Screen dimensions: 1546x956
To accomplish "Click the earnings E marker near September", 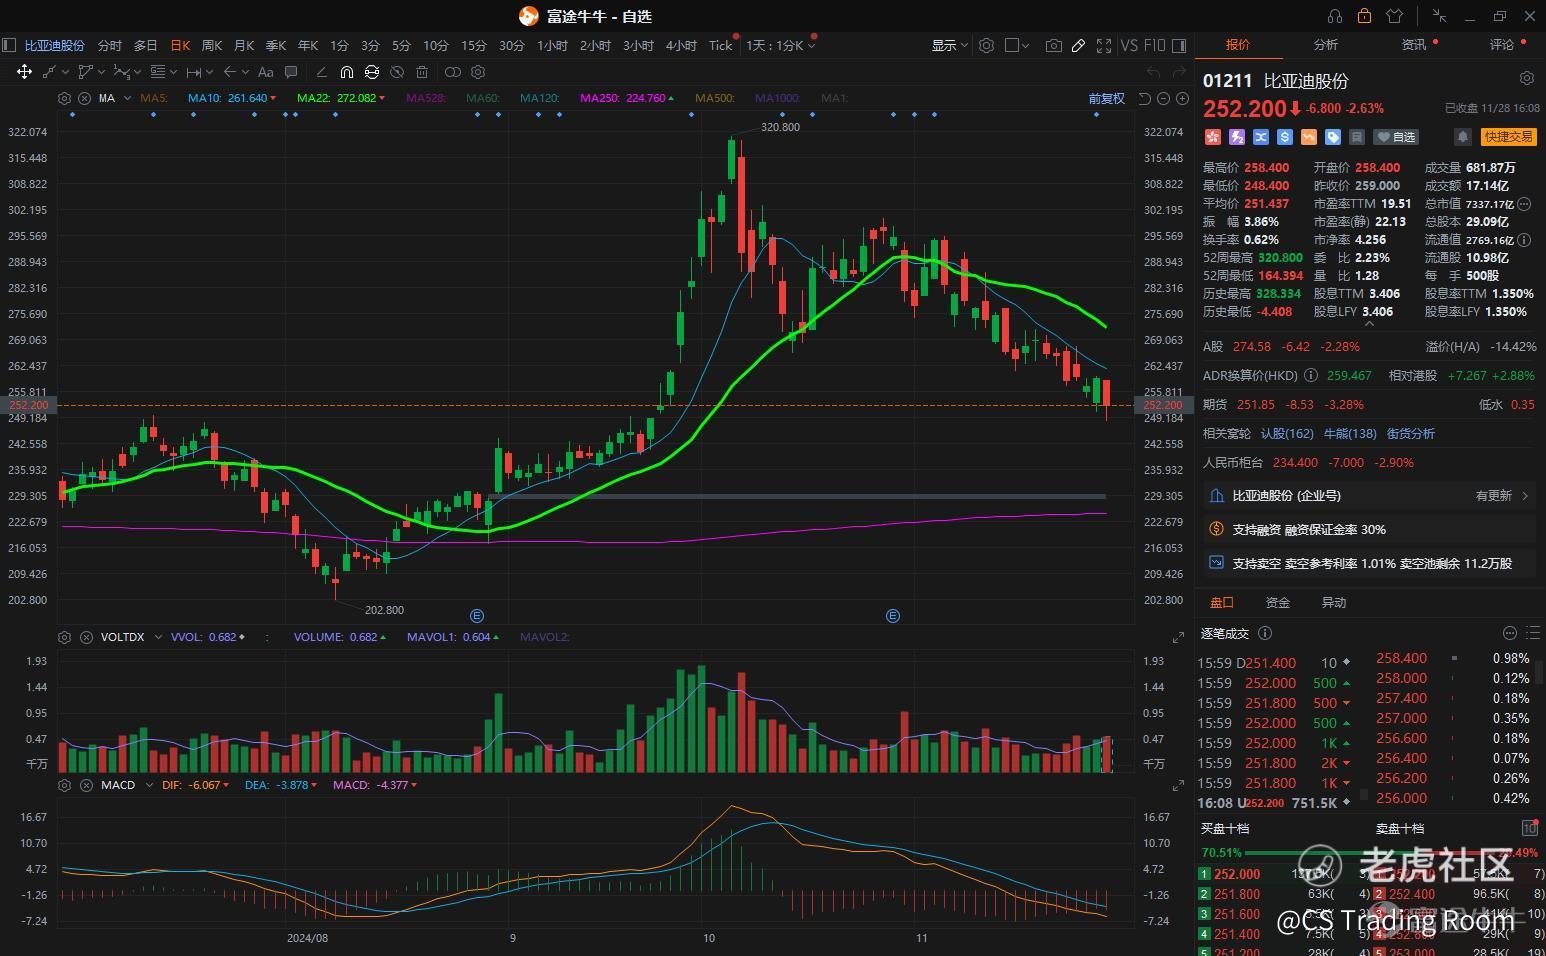I will (x=477, y=616).
